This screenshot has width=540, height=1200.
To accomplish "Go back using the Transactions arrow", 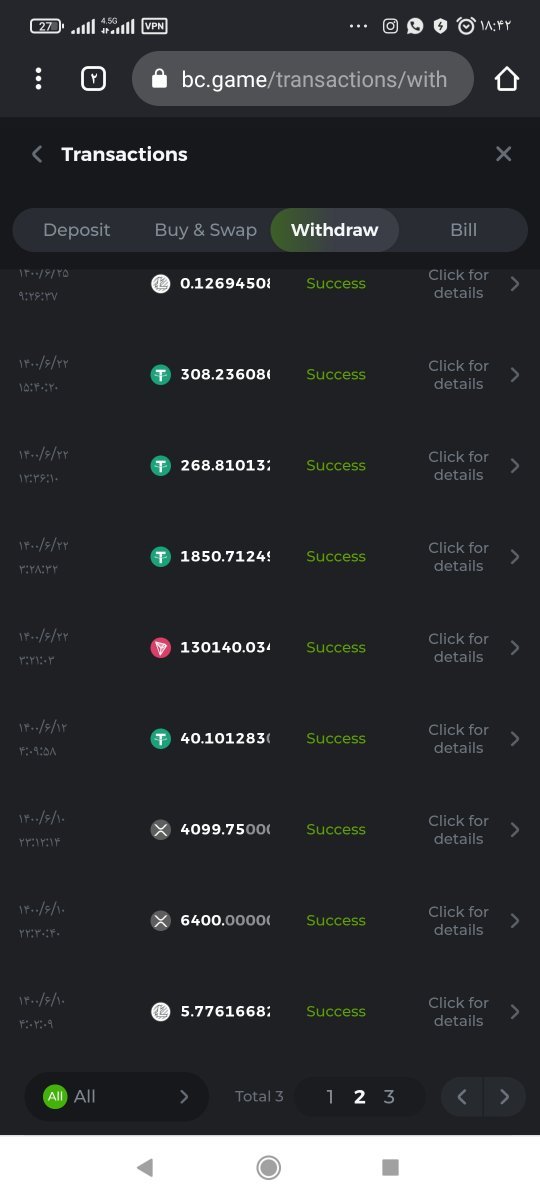I will tap(37, 154).
